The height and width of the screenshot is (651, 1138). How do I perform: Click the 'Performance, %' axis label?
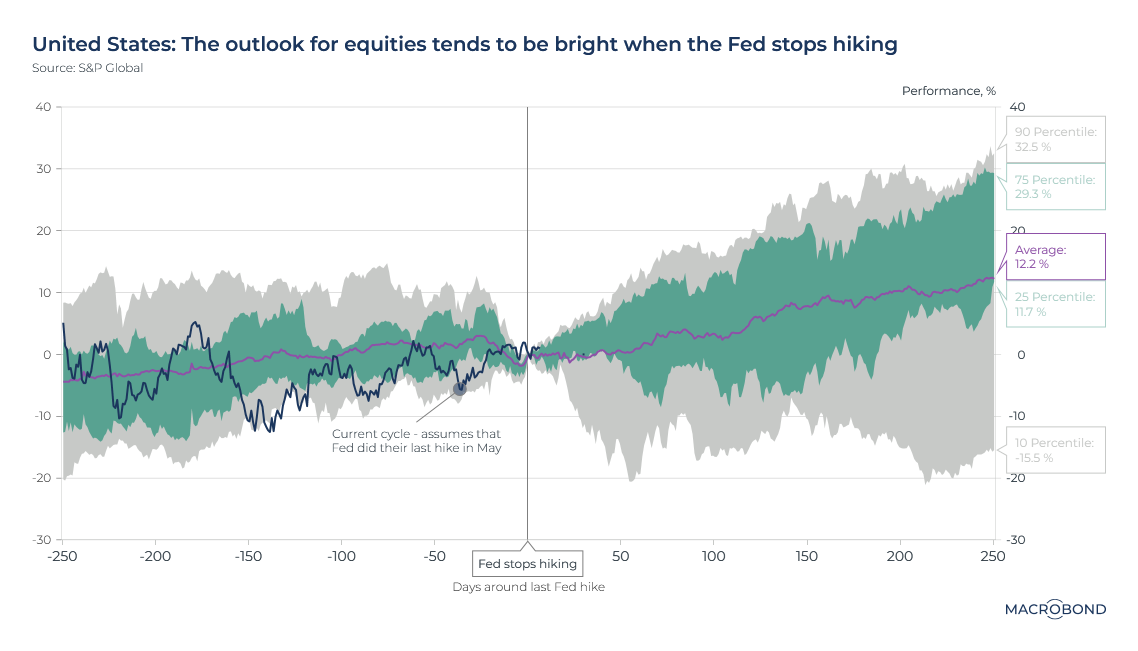click(948, 91)
